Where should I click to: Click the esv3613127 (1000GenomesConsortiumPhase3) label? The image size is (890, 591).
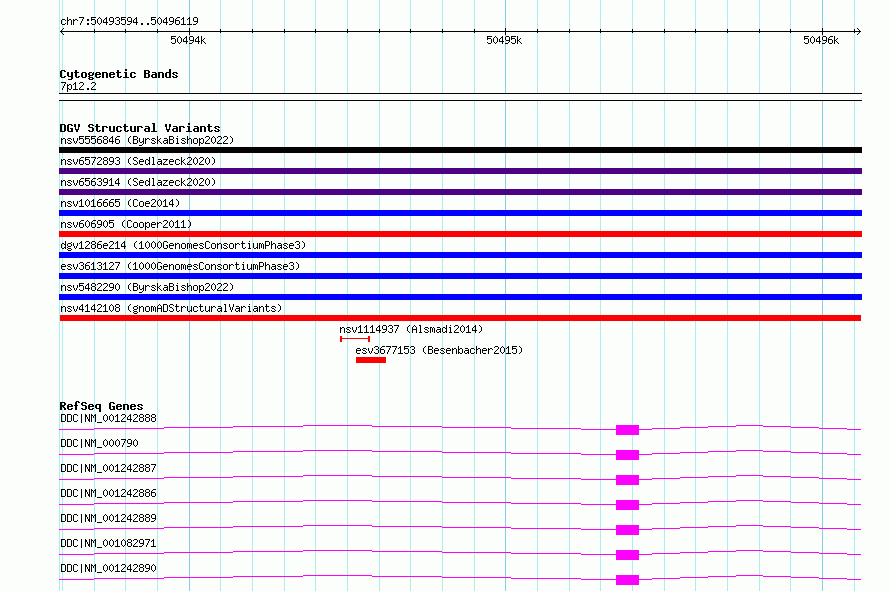pyautogui.click(x=180, y=266)
